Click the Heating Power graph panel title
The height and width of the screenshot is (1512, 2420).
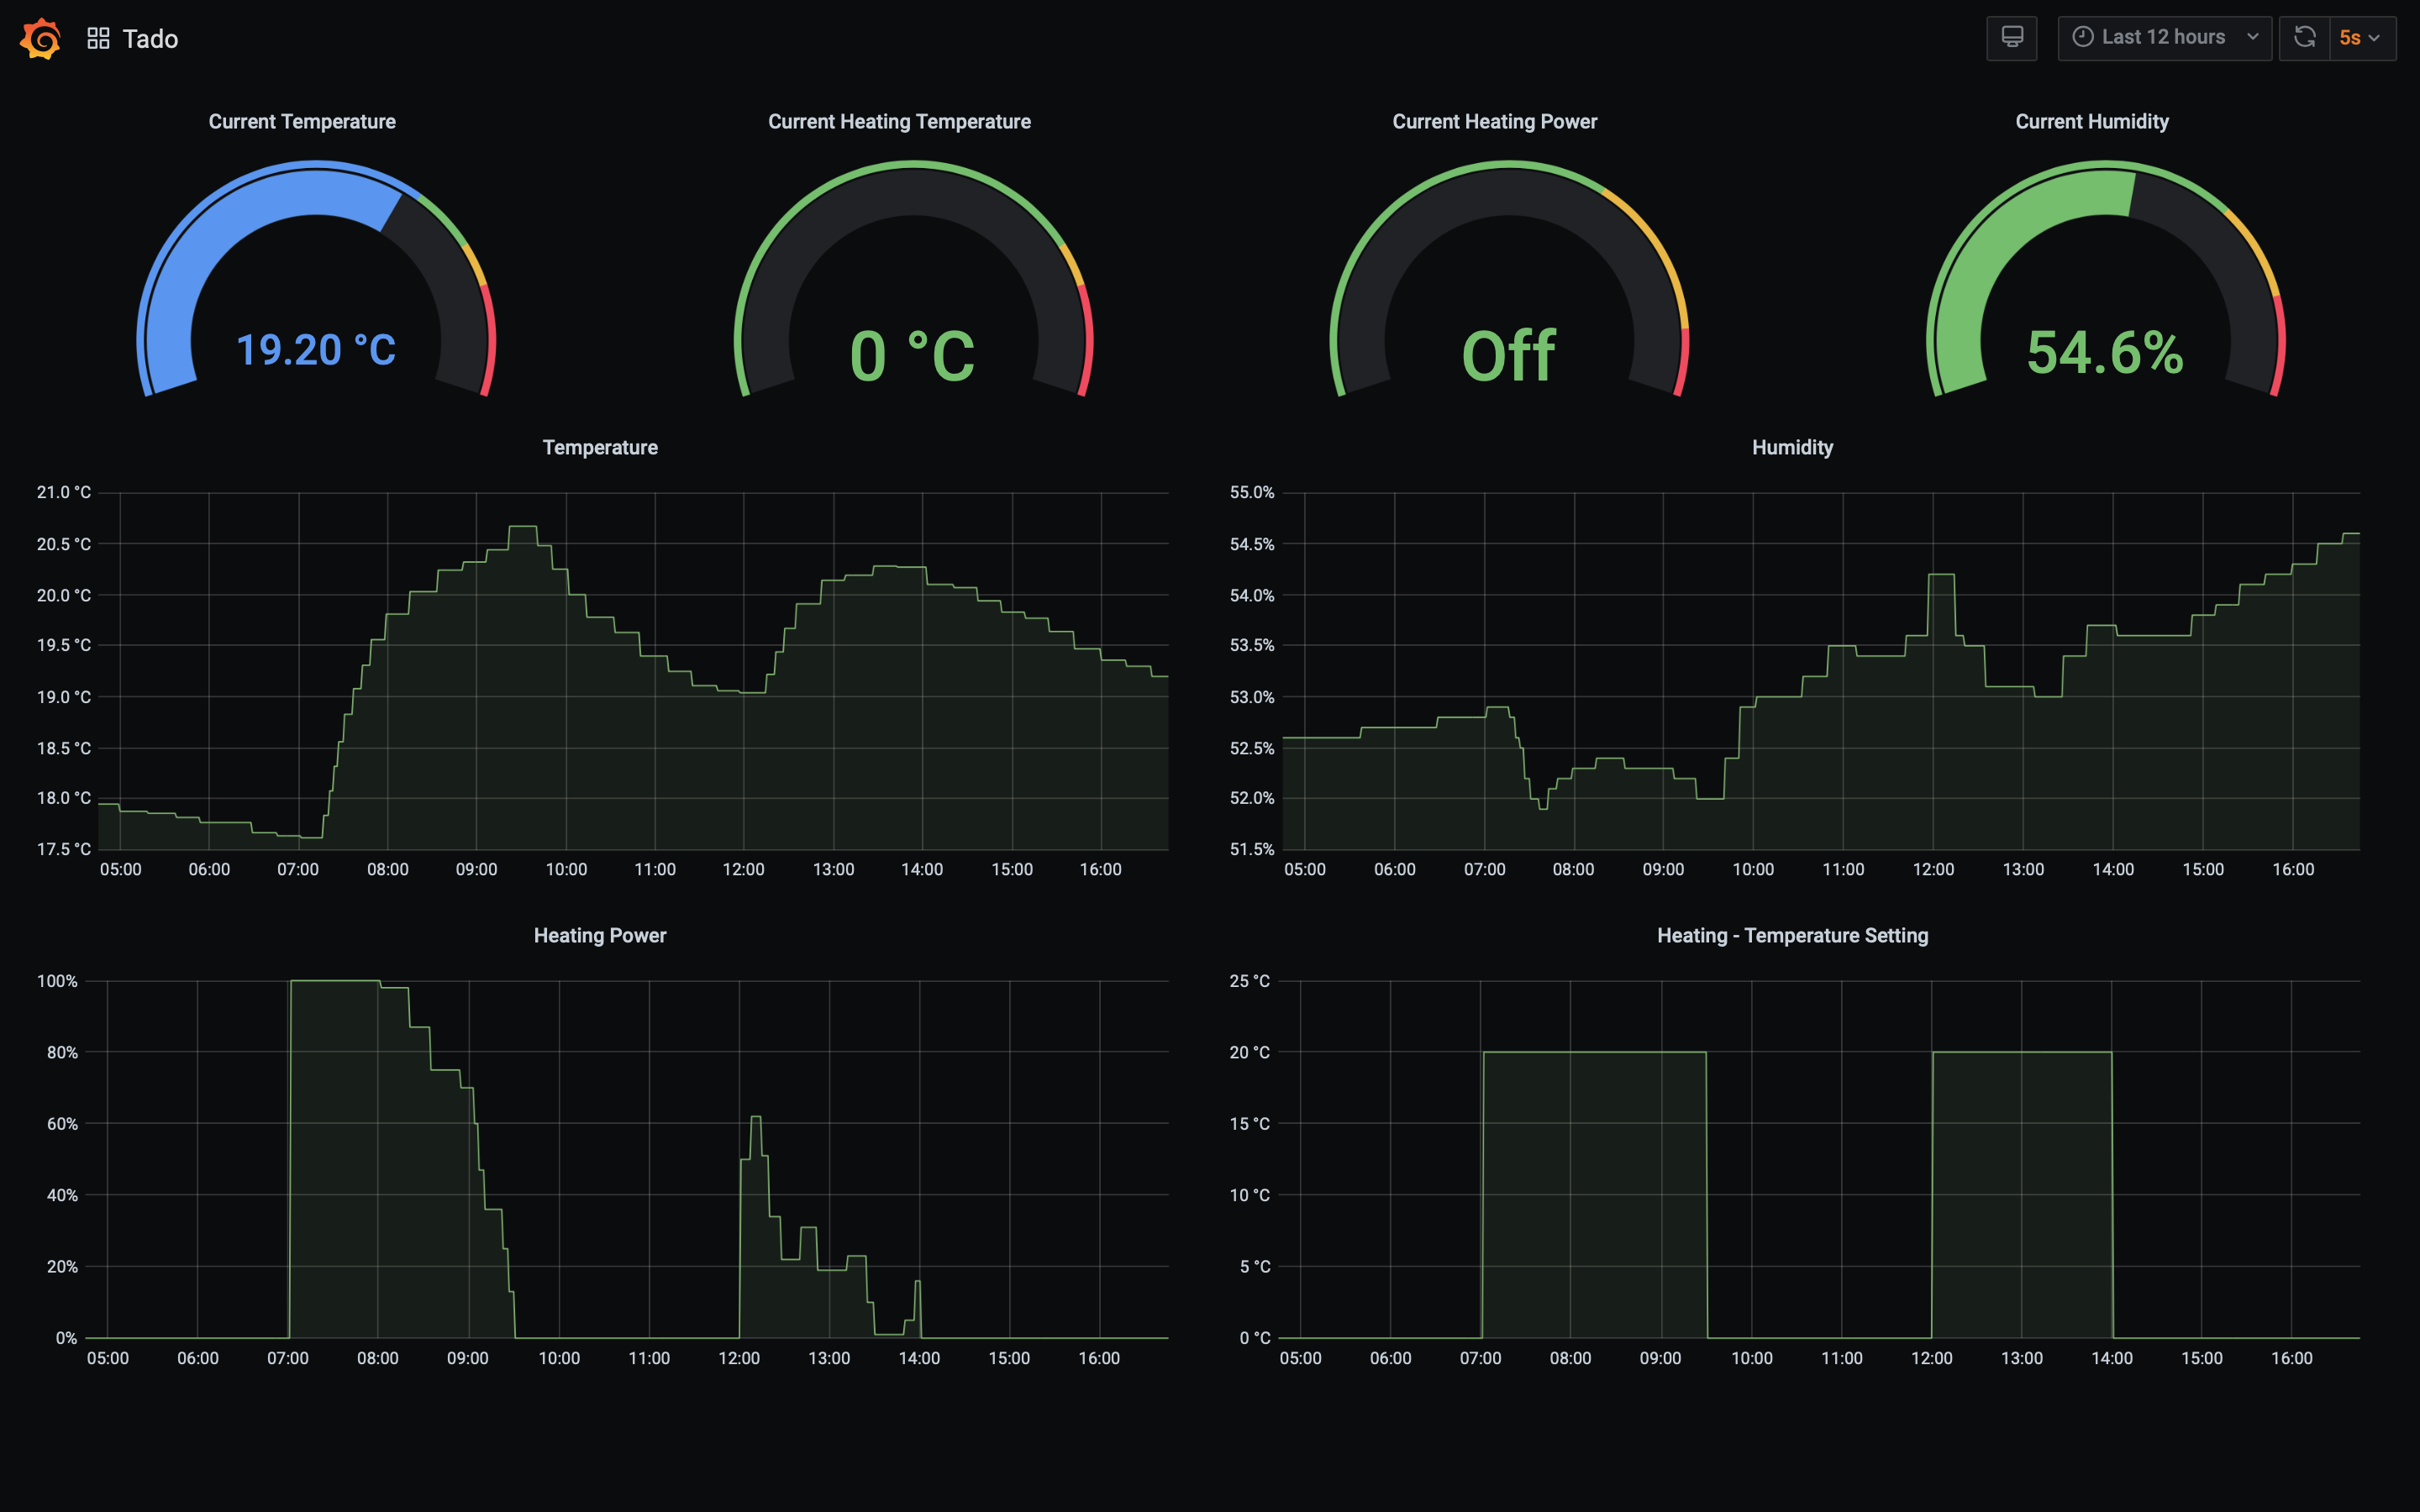[600, 936]
